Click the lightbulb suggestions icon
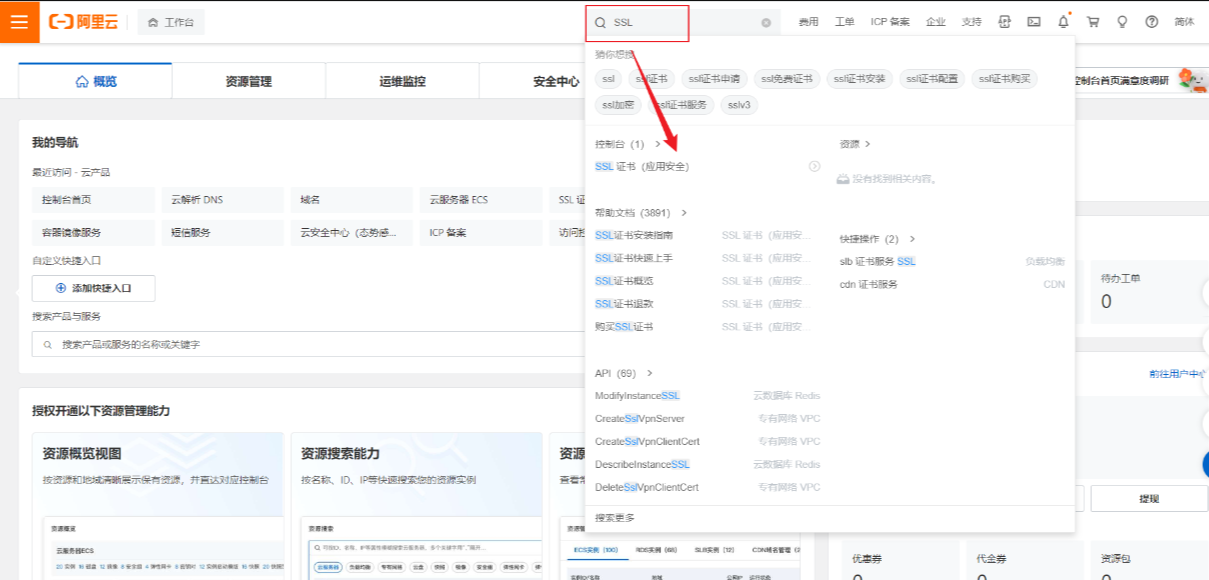Viewport: 1209px width, 580px height. click(1122, 22)
